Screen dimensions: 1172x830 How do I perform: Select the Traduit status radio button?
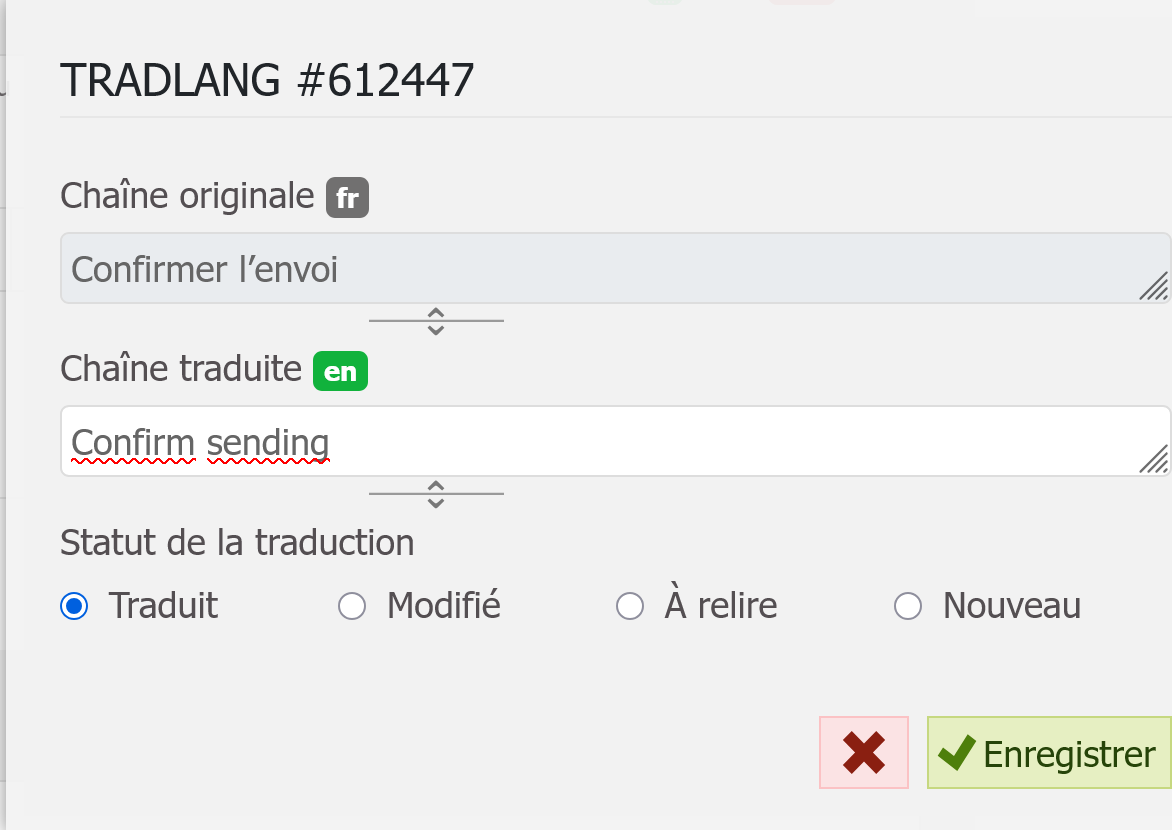pyautogui.click(x=74, y=606)
